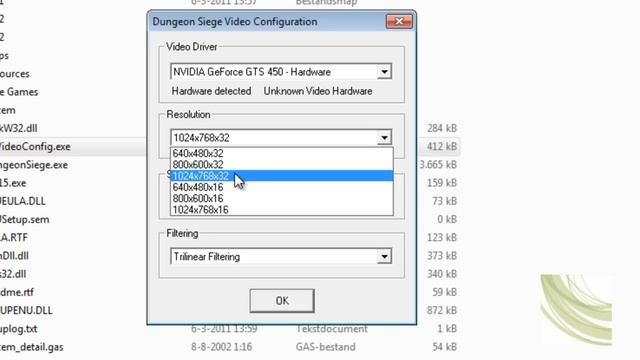Viewport: 640px width, 360px height.
Task: Select the EULA.DLL file in Explorer
Action: 23,201
